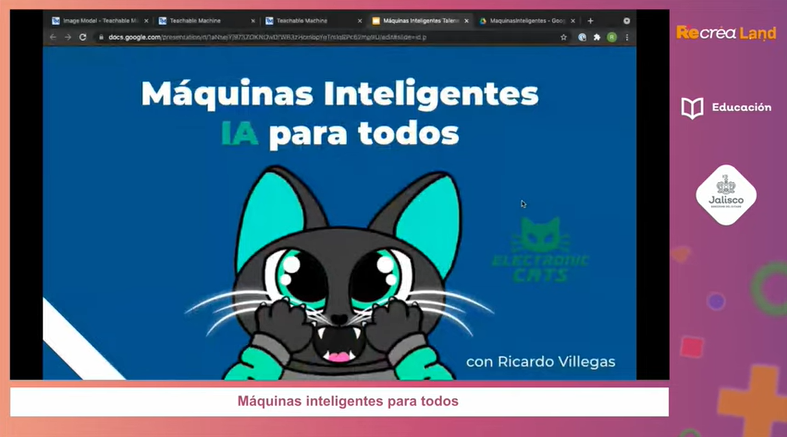Screen dimensions: 787x437
Task: Select the Máquinas Inteligentes Talent tab
Action: tap(421, 21)
